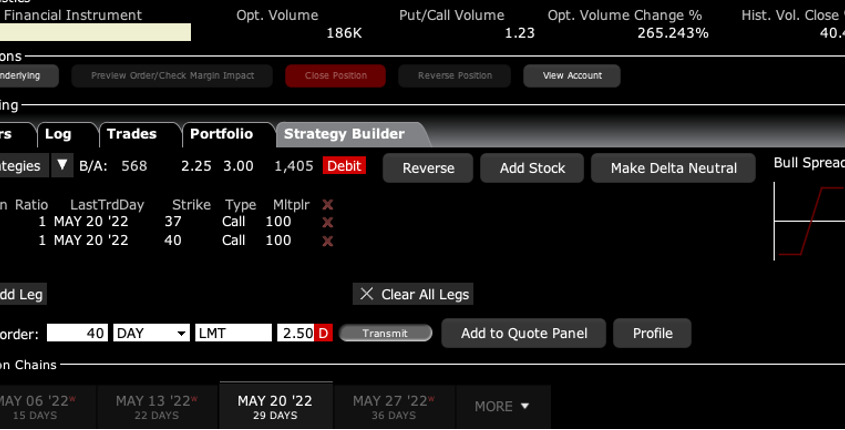Viewport: 845px width, 430px height.
Task: Select the Log tab
Action: pos(58,134)
